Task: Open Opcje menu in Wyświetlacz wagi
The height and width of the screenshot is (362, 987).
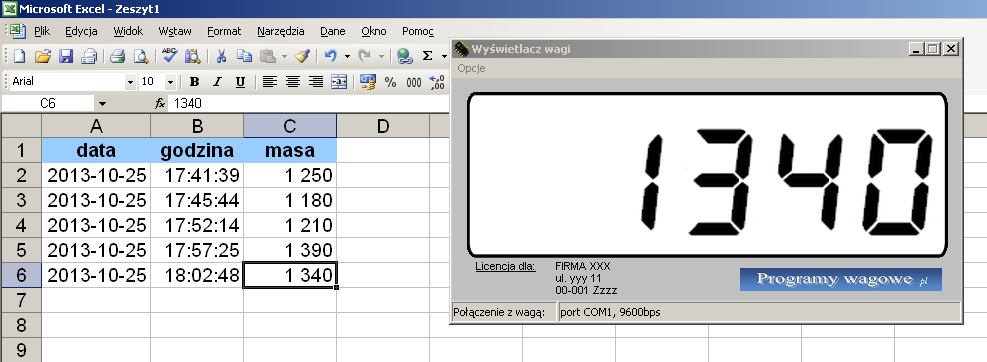Action: coord(471,68)
